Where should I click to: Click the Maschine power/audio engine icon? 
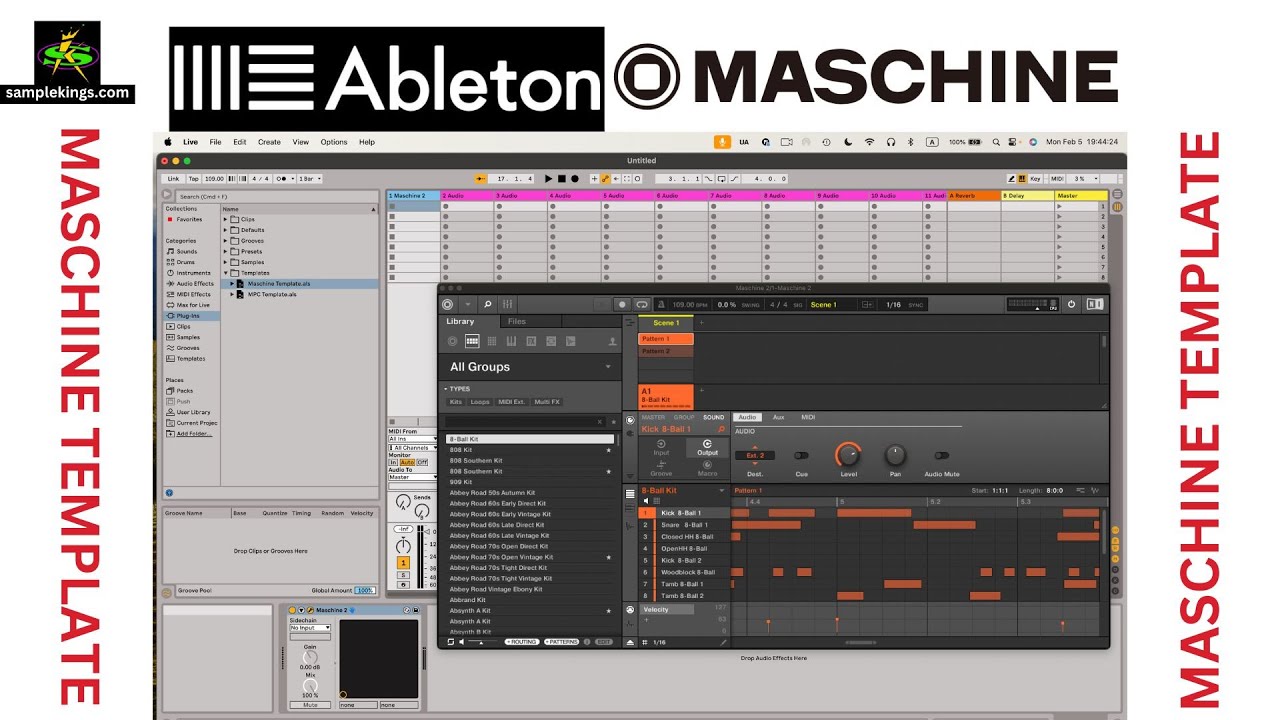tap(1071, 304)
